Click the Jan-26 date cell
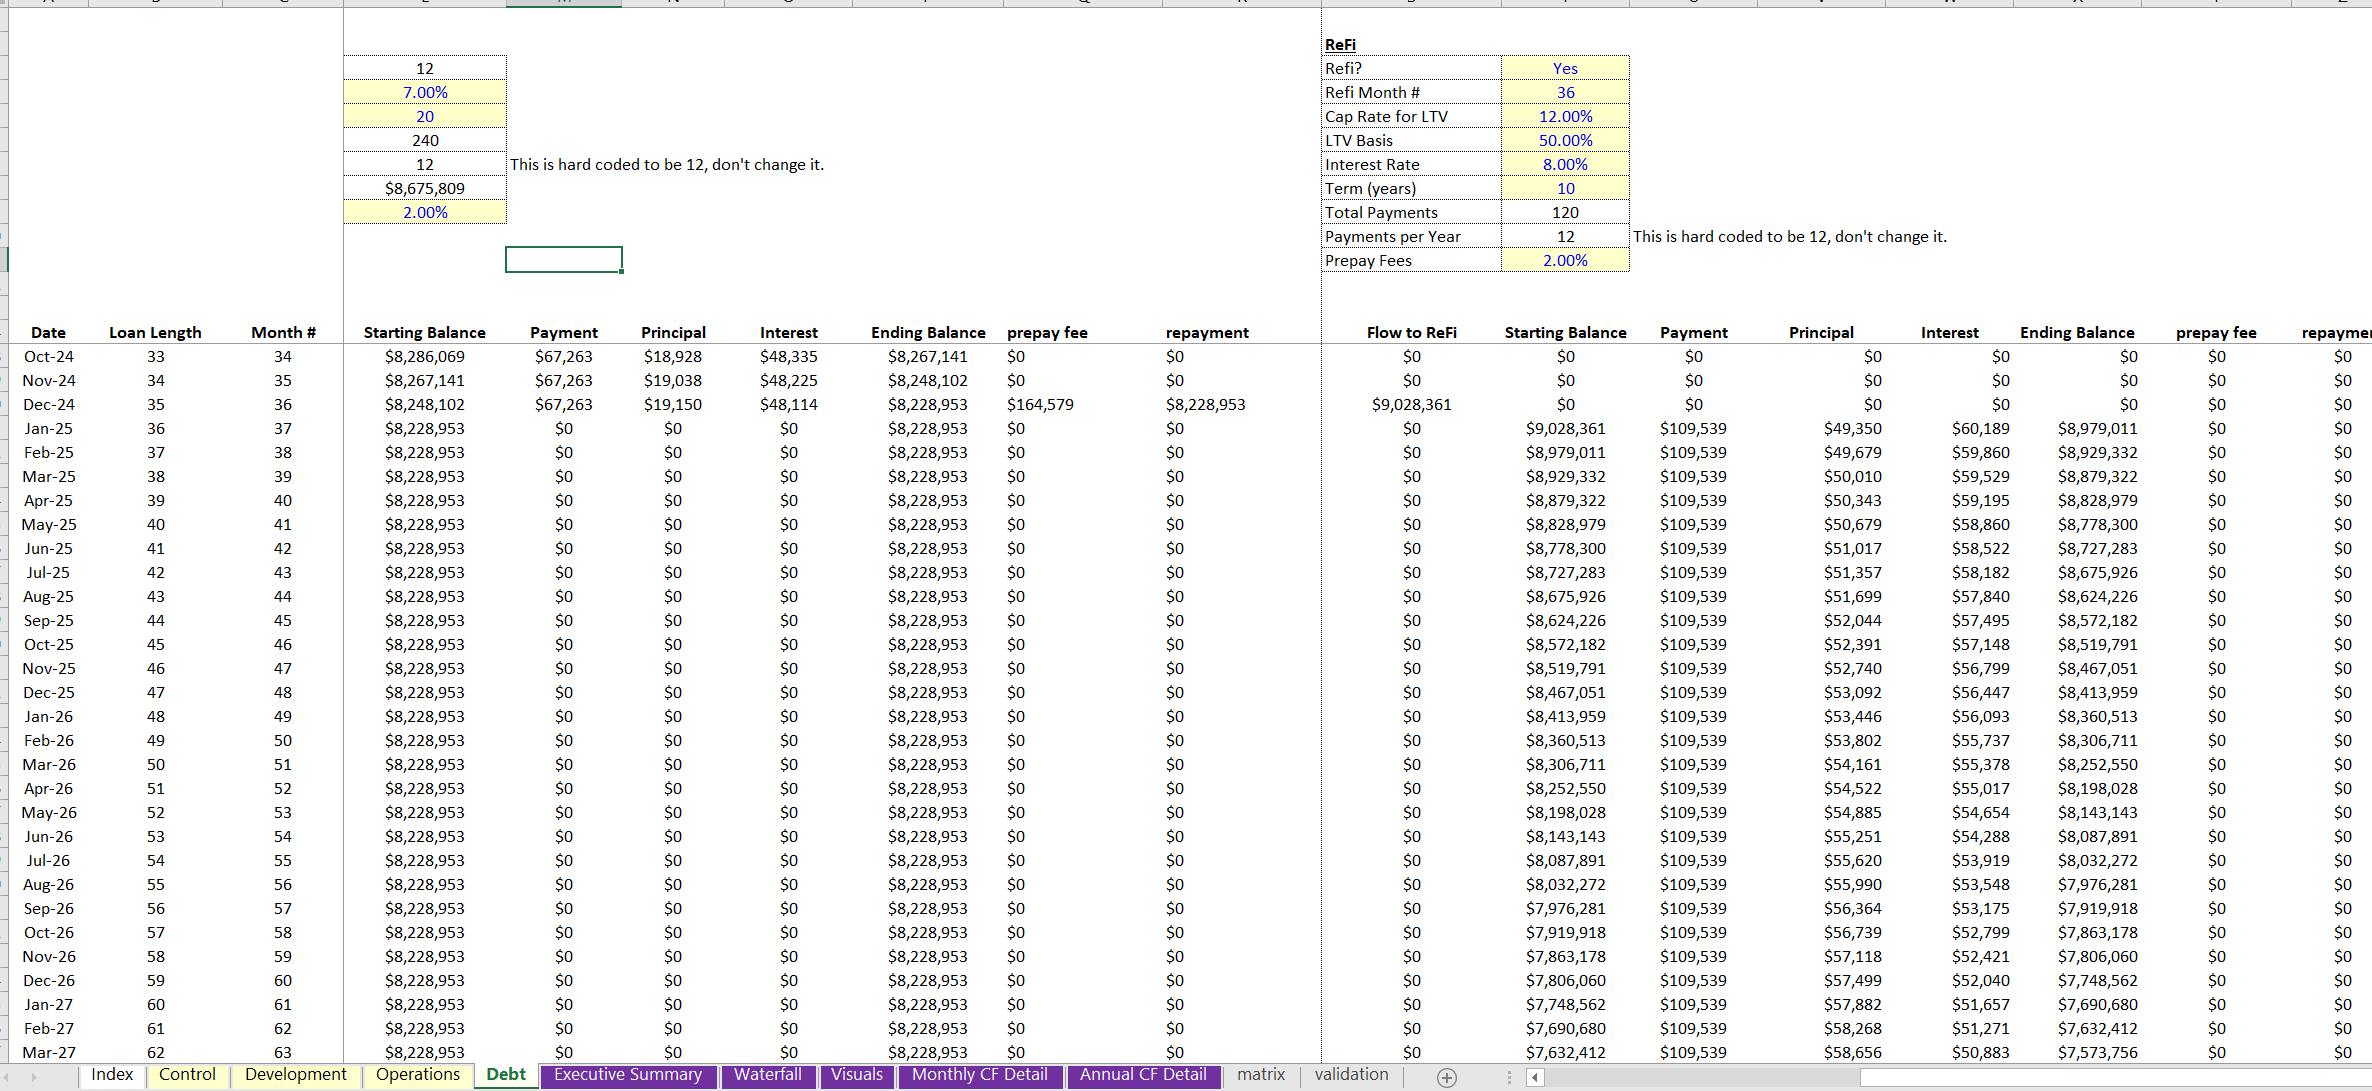 (48, 716)
